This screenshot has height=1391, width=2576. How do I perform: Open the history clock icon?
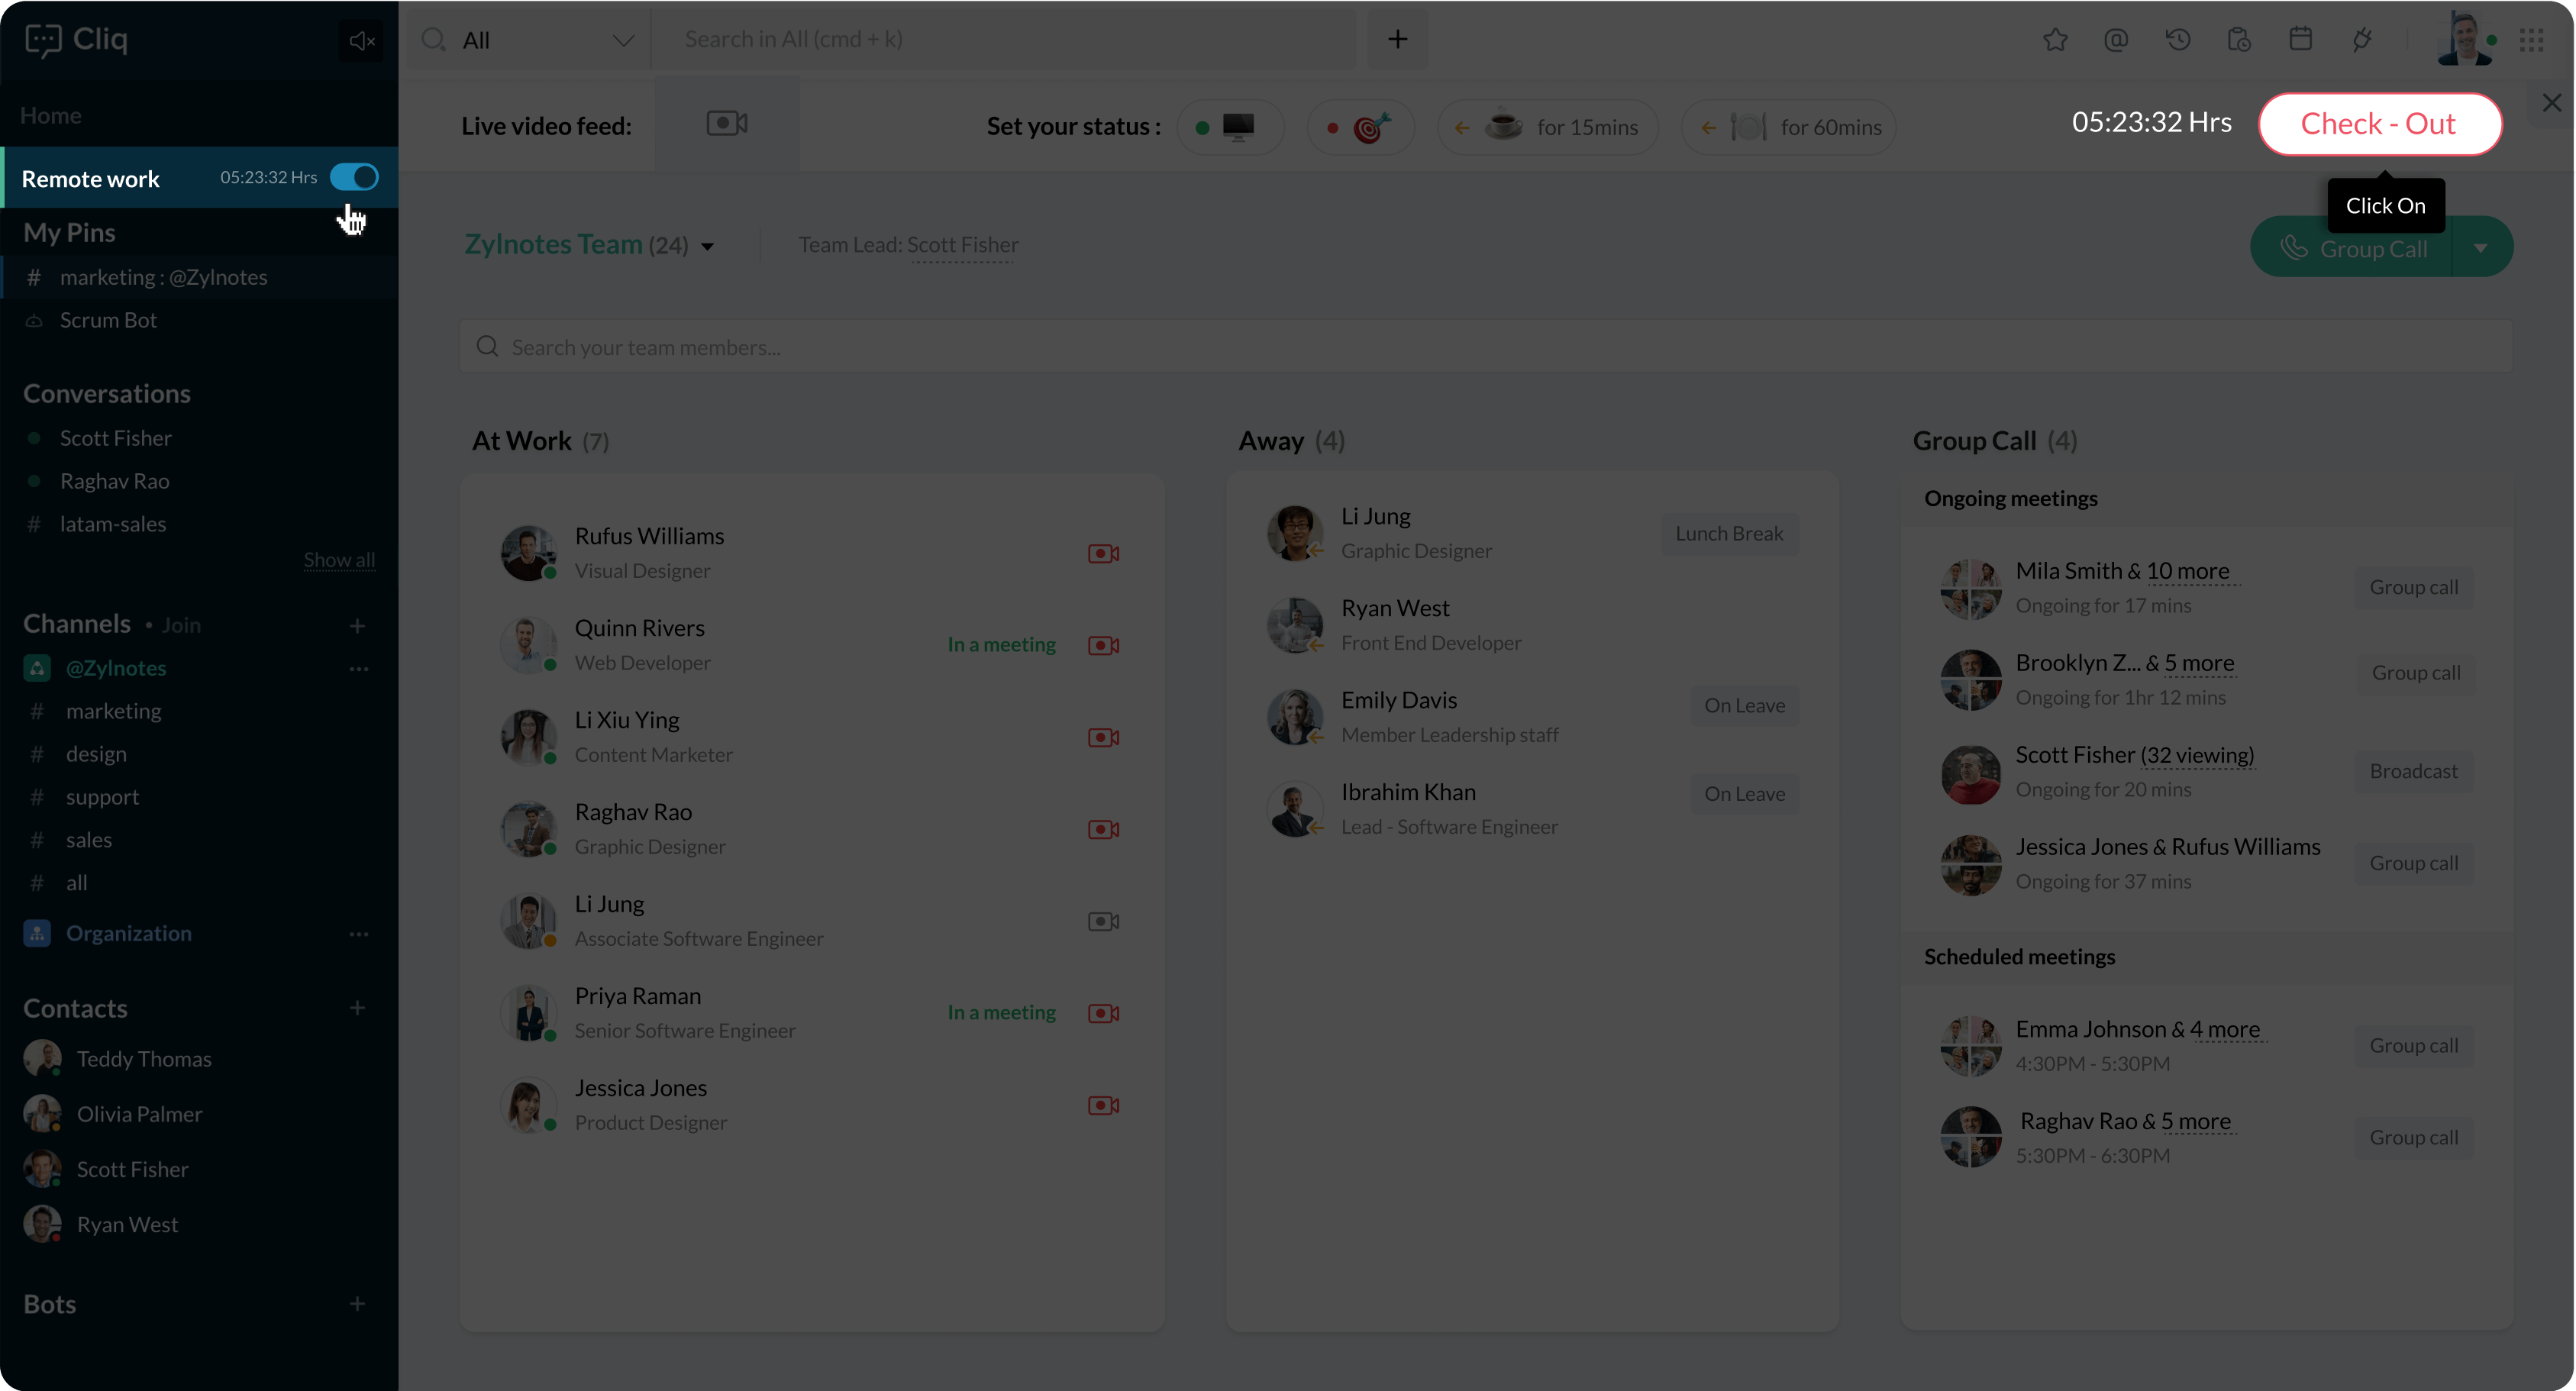coord(2177,40)
